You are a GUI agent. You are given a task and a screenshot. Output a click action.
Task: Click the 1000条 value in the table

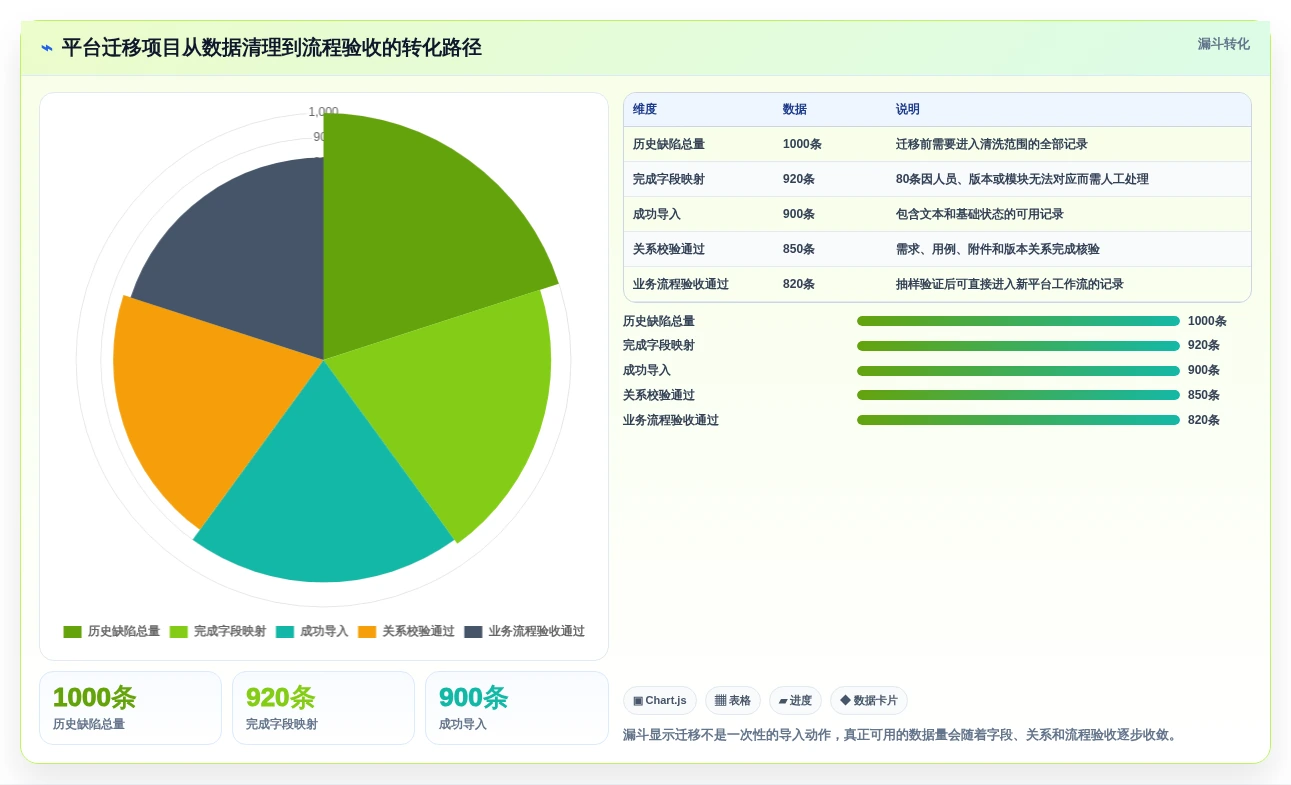pyautogui.click(x=802, y=144)
